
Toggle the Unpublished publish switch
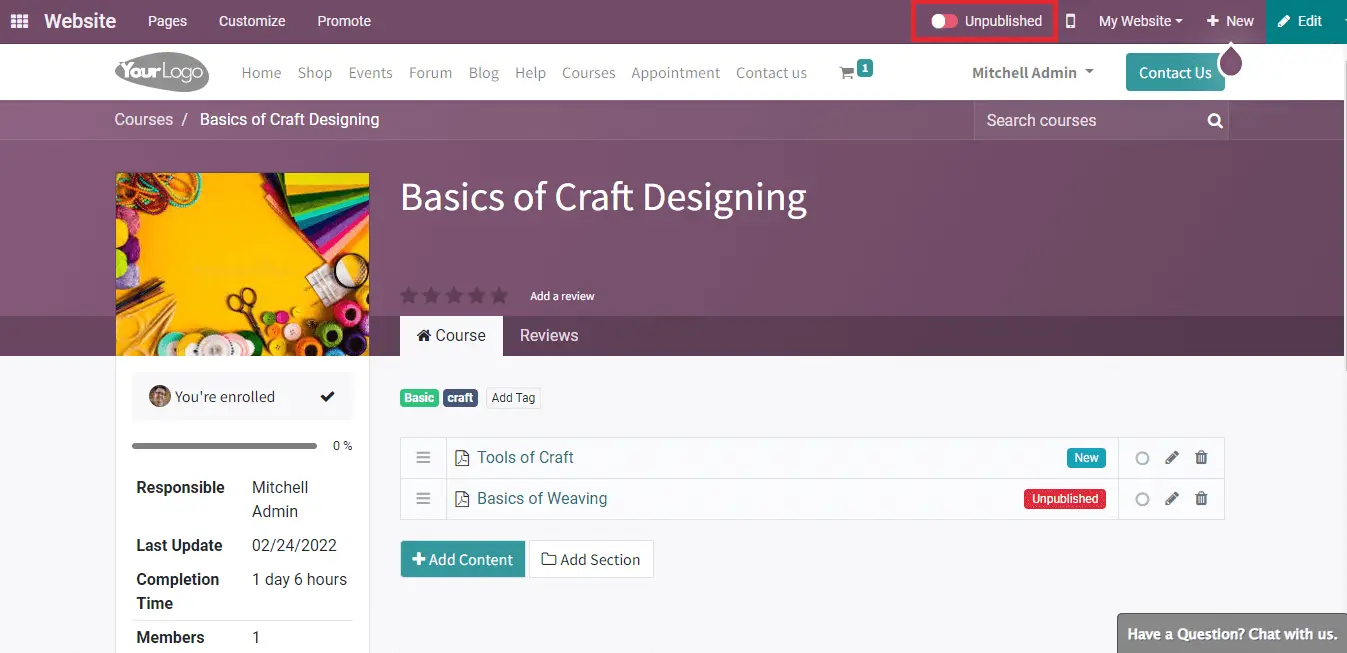click(944, 21)
